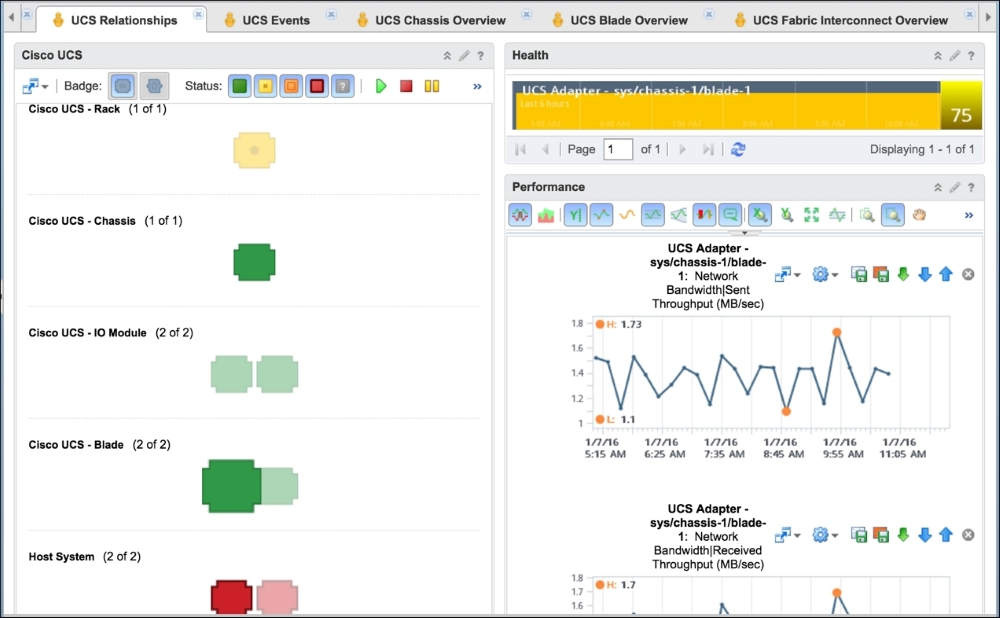Click the Health page number field

pos(617,149)
